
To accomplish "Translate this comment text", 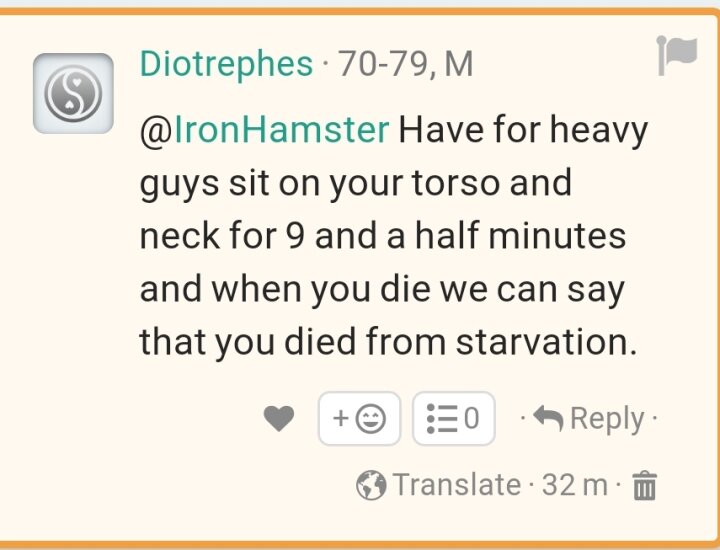I will tap(457, 485).
